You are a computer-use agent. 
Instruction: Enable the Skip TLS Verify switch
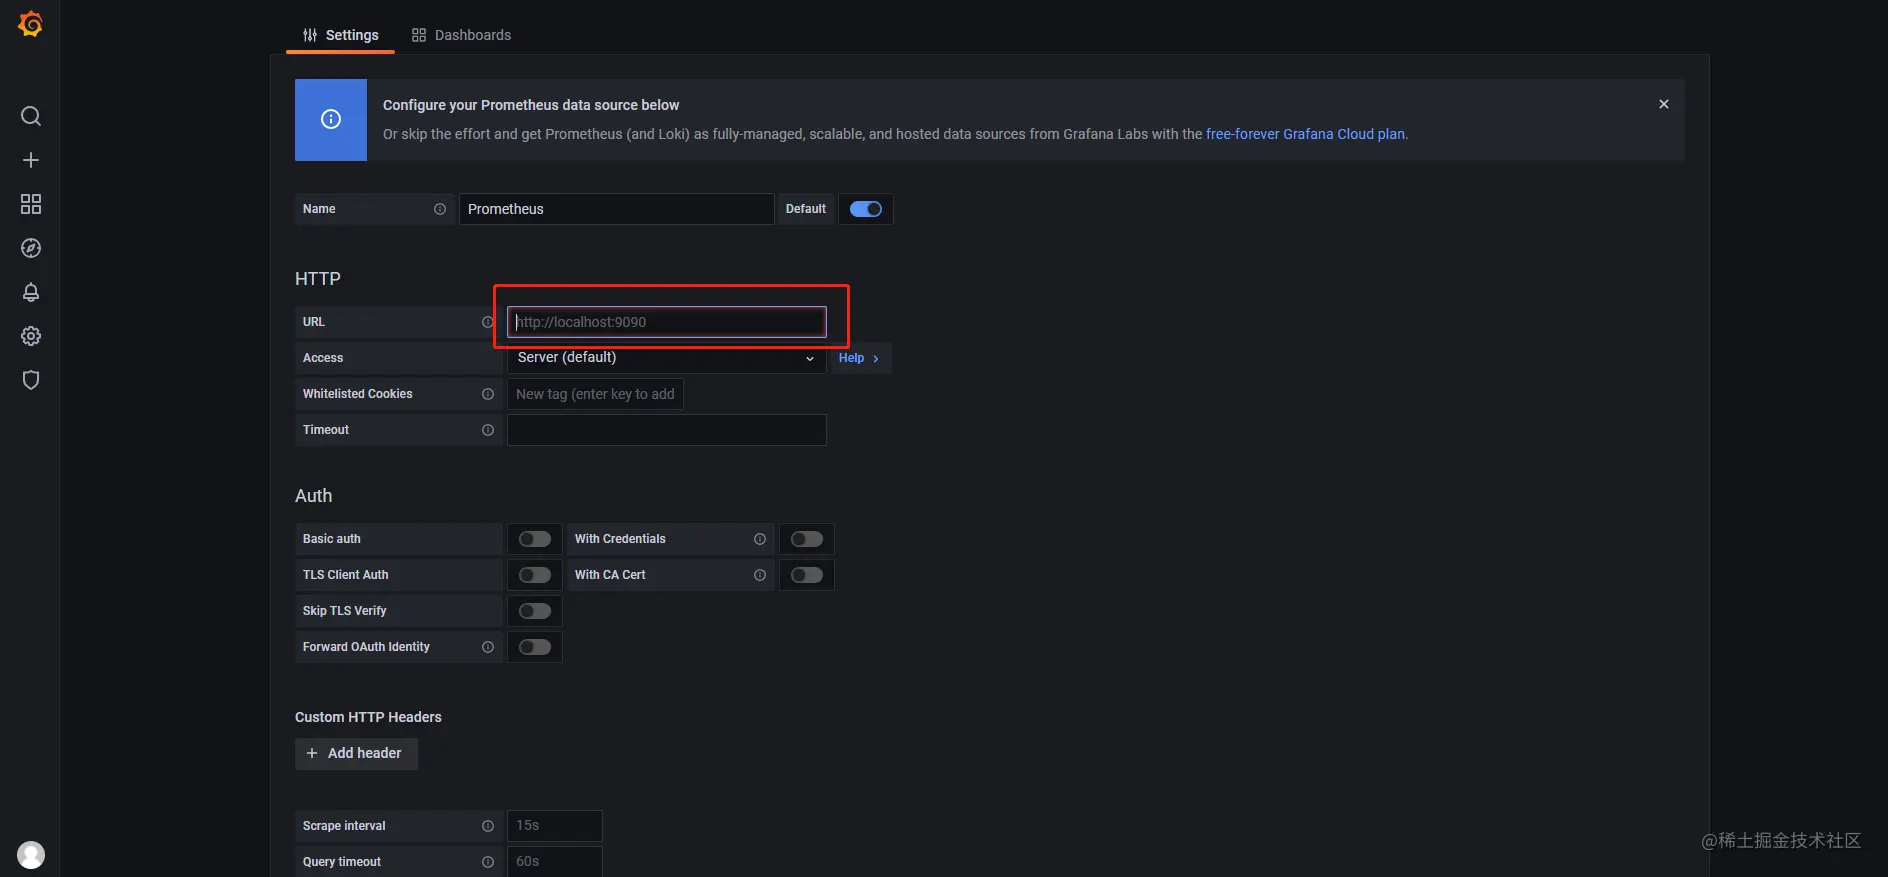coord(535,611)
